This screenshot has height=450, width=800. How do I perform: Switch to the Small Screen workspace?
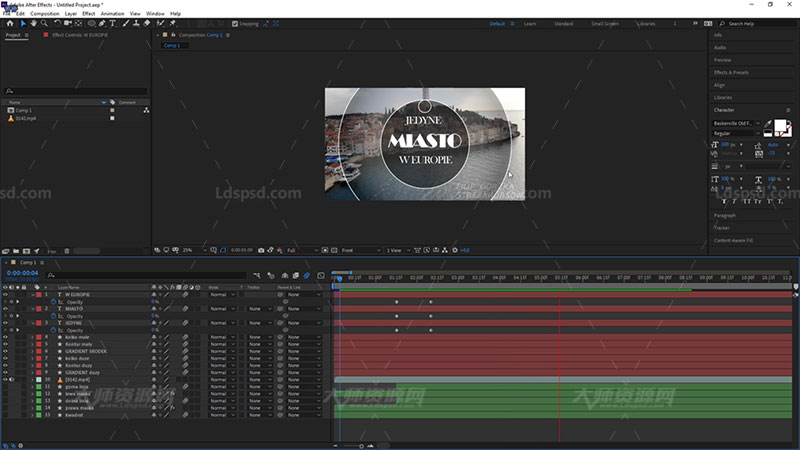[605, 24]
